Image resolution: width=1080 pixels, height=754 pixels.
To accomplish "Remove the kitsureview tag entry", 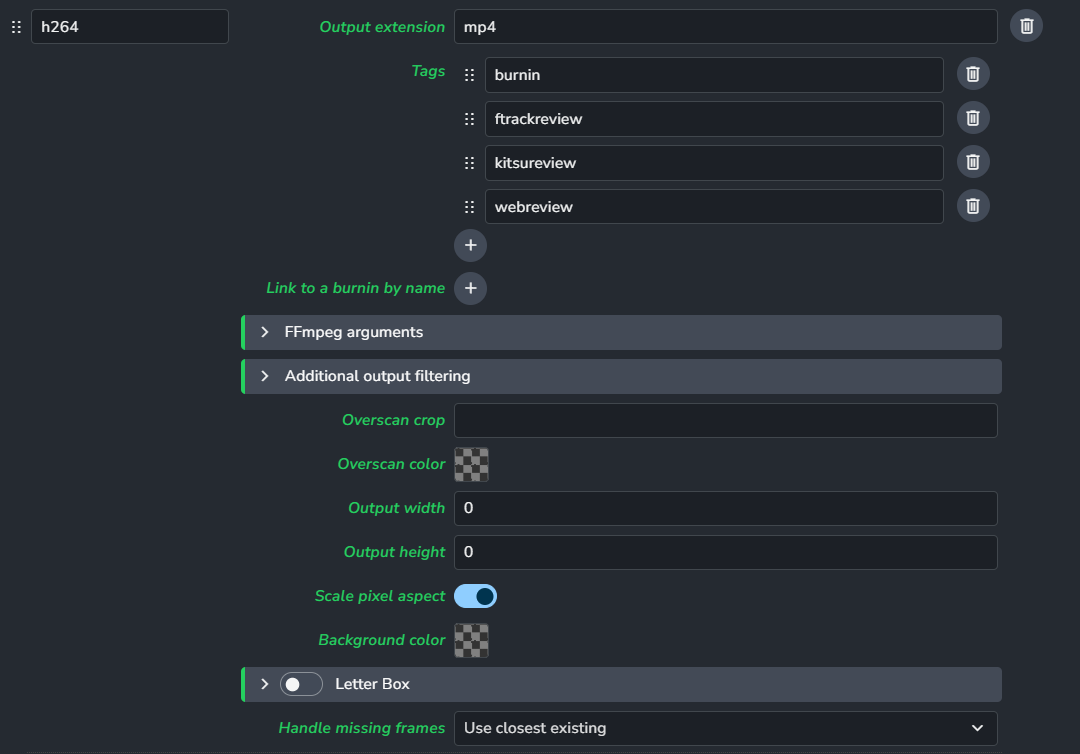I will coord(973,162).
